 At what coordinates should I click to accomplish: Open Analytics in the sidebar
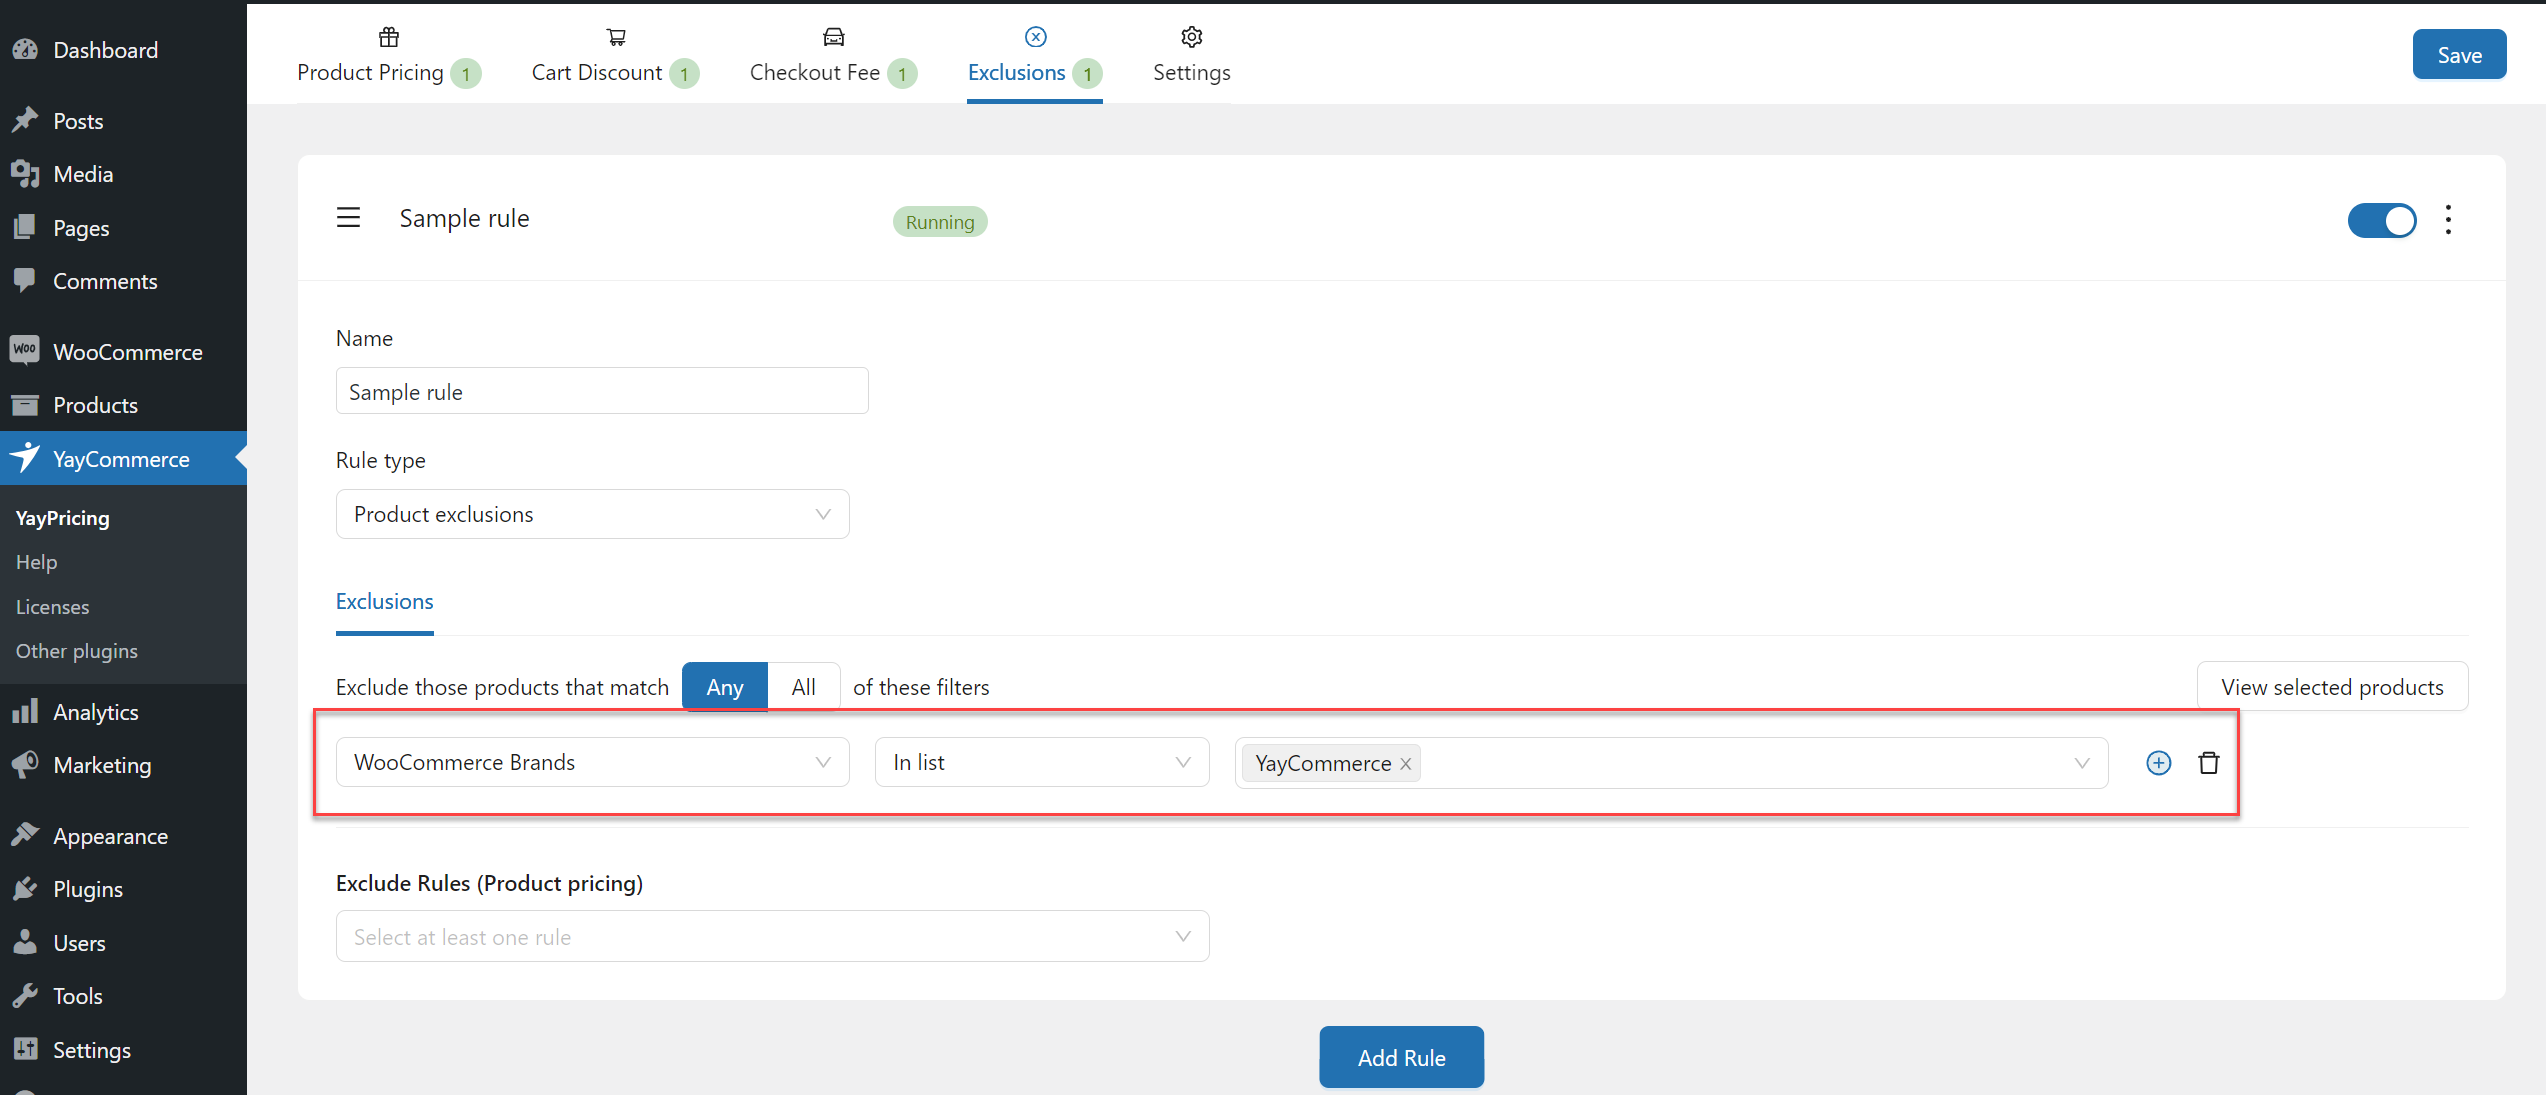pos(95,712)
